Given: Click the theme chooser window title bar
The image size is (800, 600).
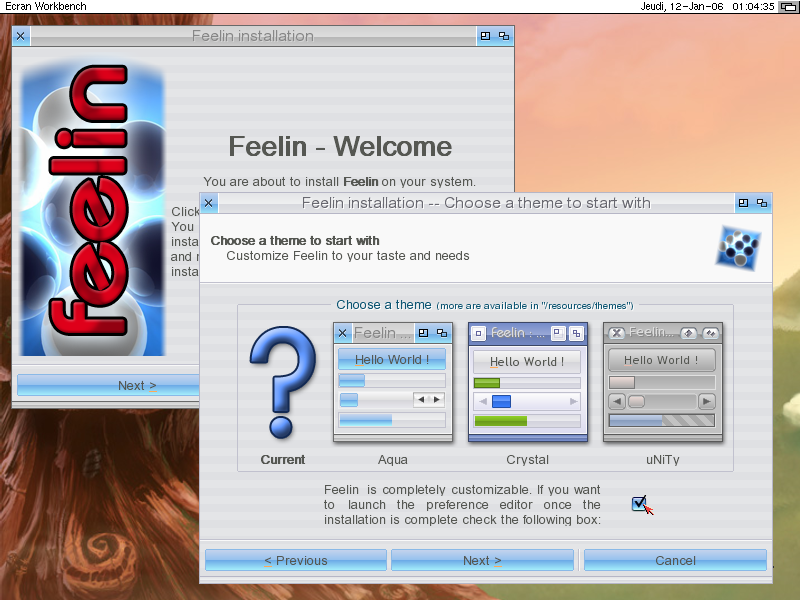Looking at the screenshot, I should coord(476,203).
